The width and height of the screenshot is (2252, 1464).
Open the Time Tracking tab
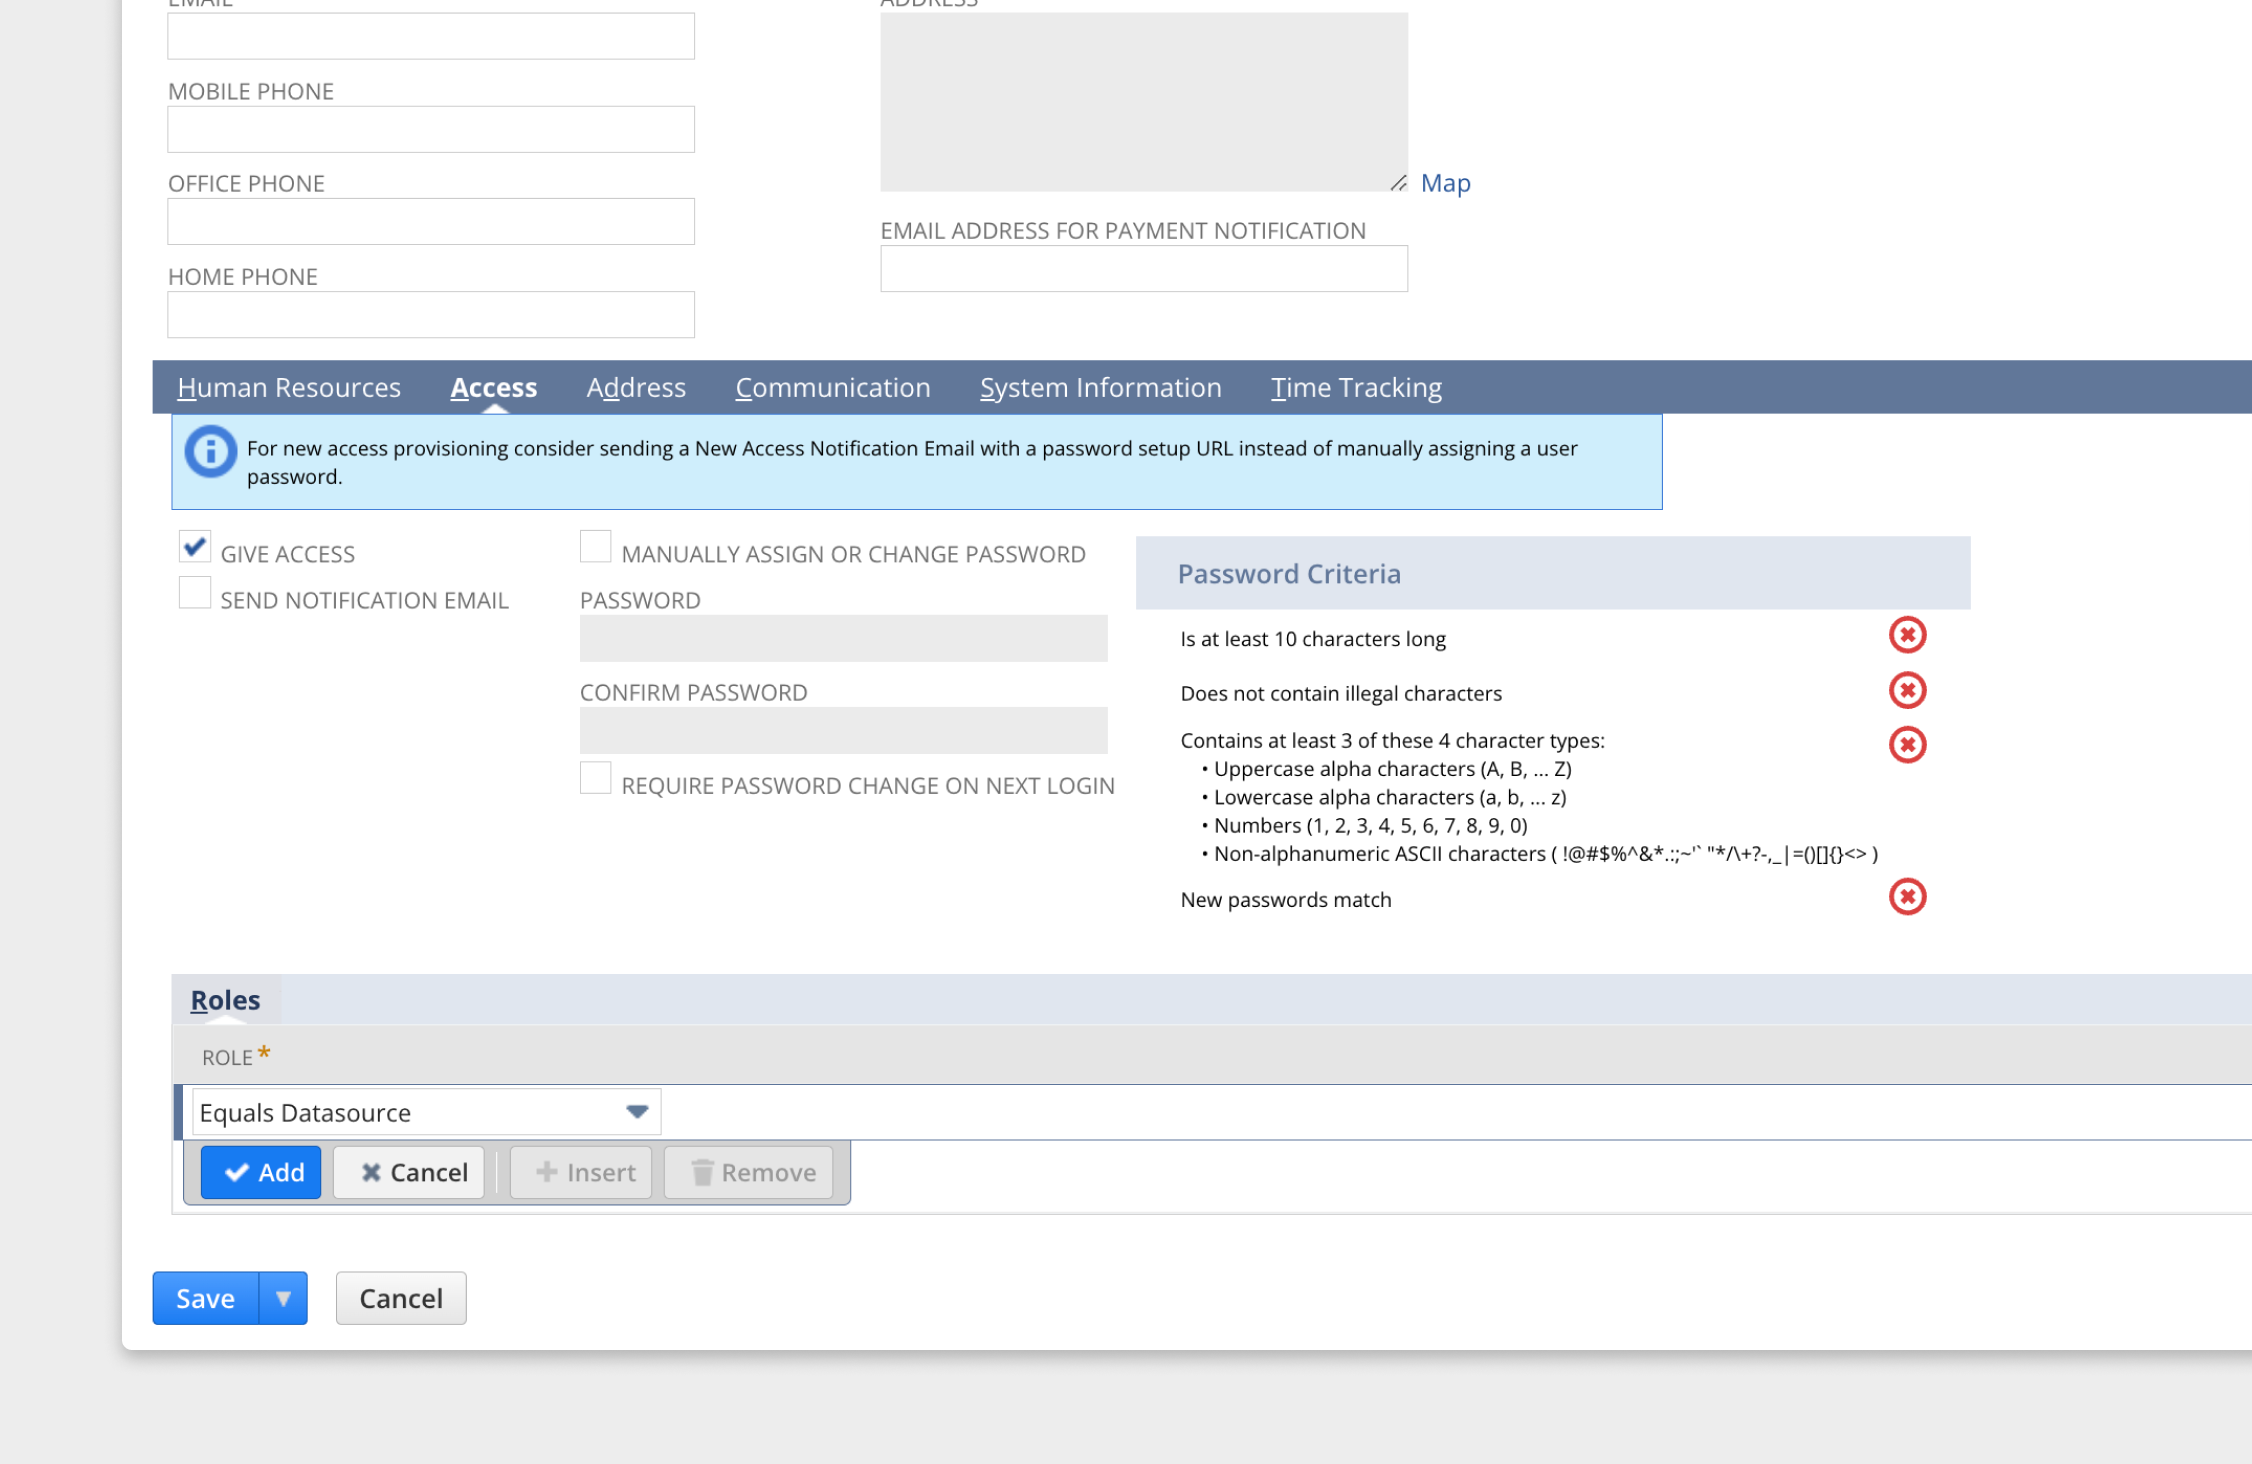click(x=1355, y=388)
